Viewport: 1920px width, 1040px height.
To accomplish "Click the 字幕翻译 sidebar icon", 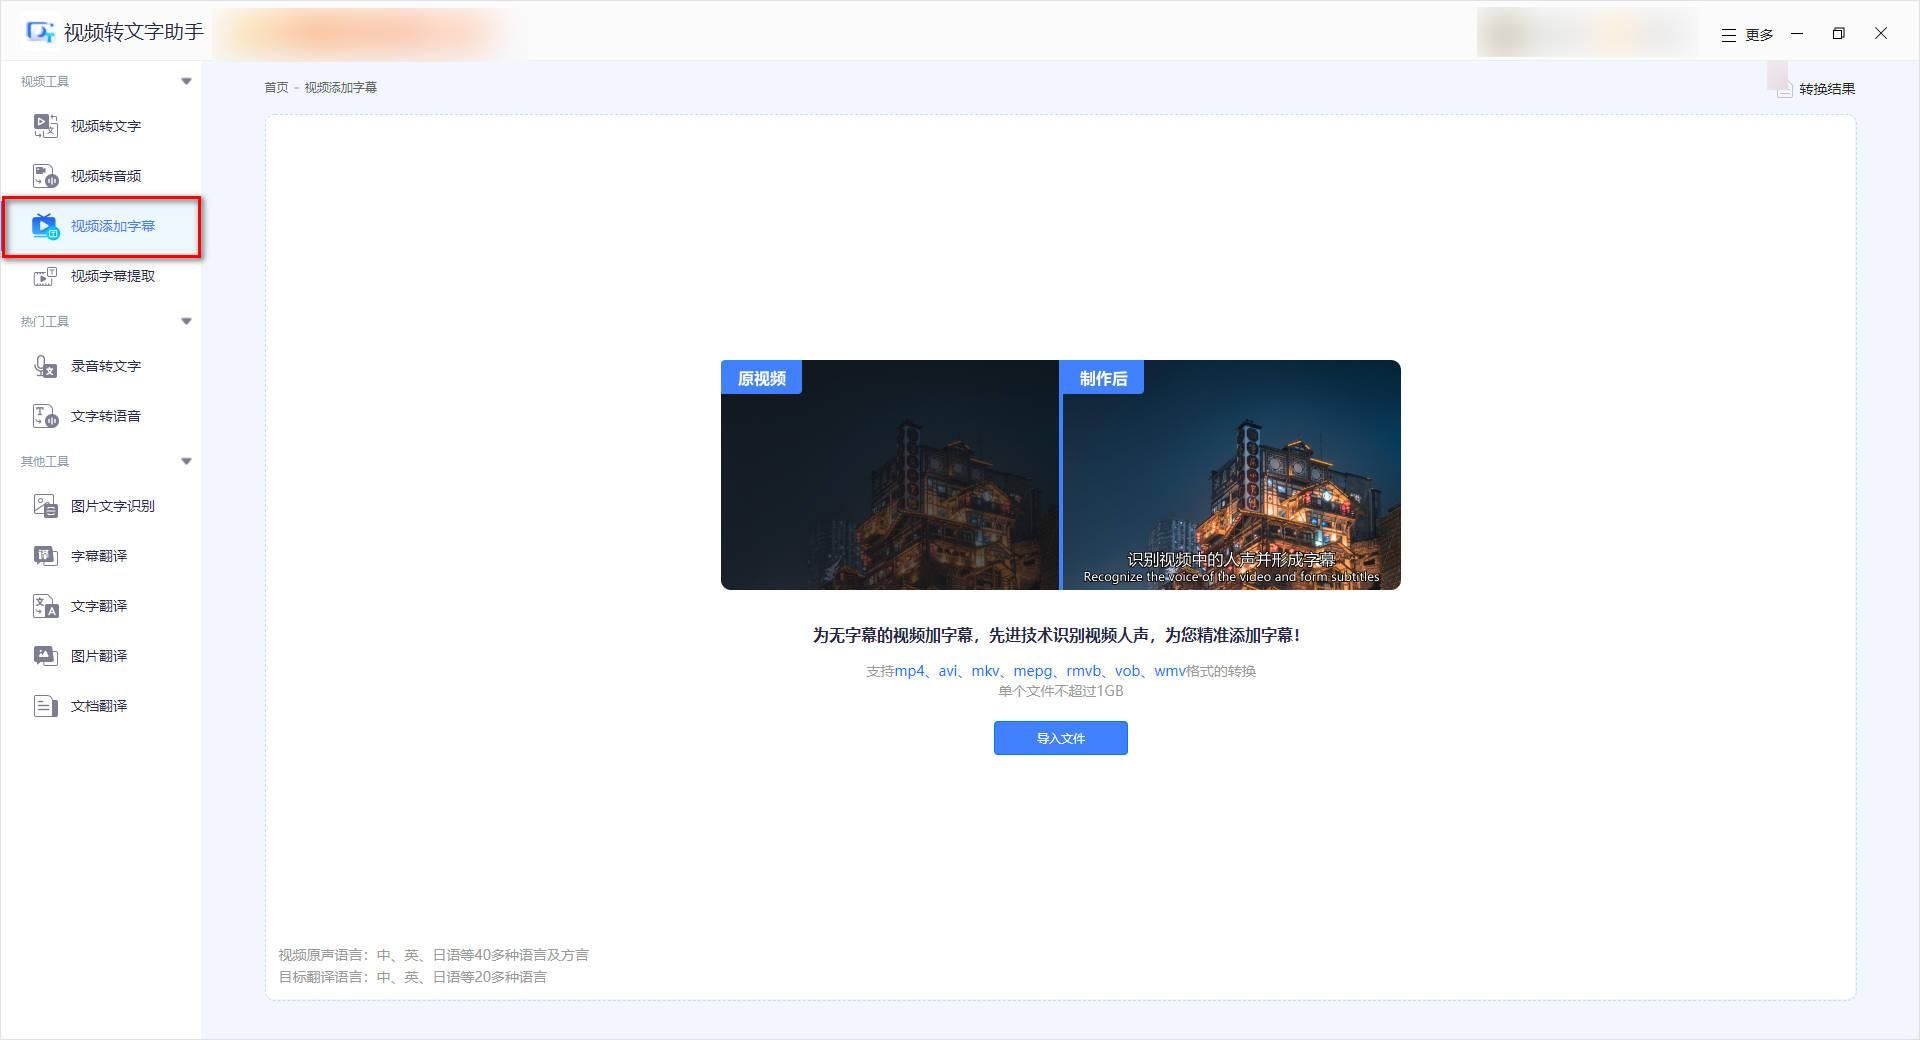I will 46,556.
